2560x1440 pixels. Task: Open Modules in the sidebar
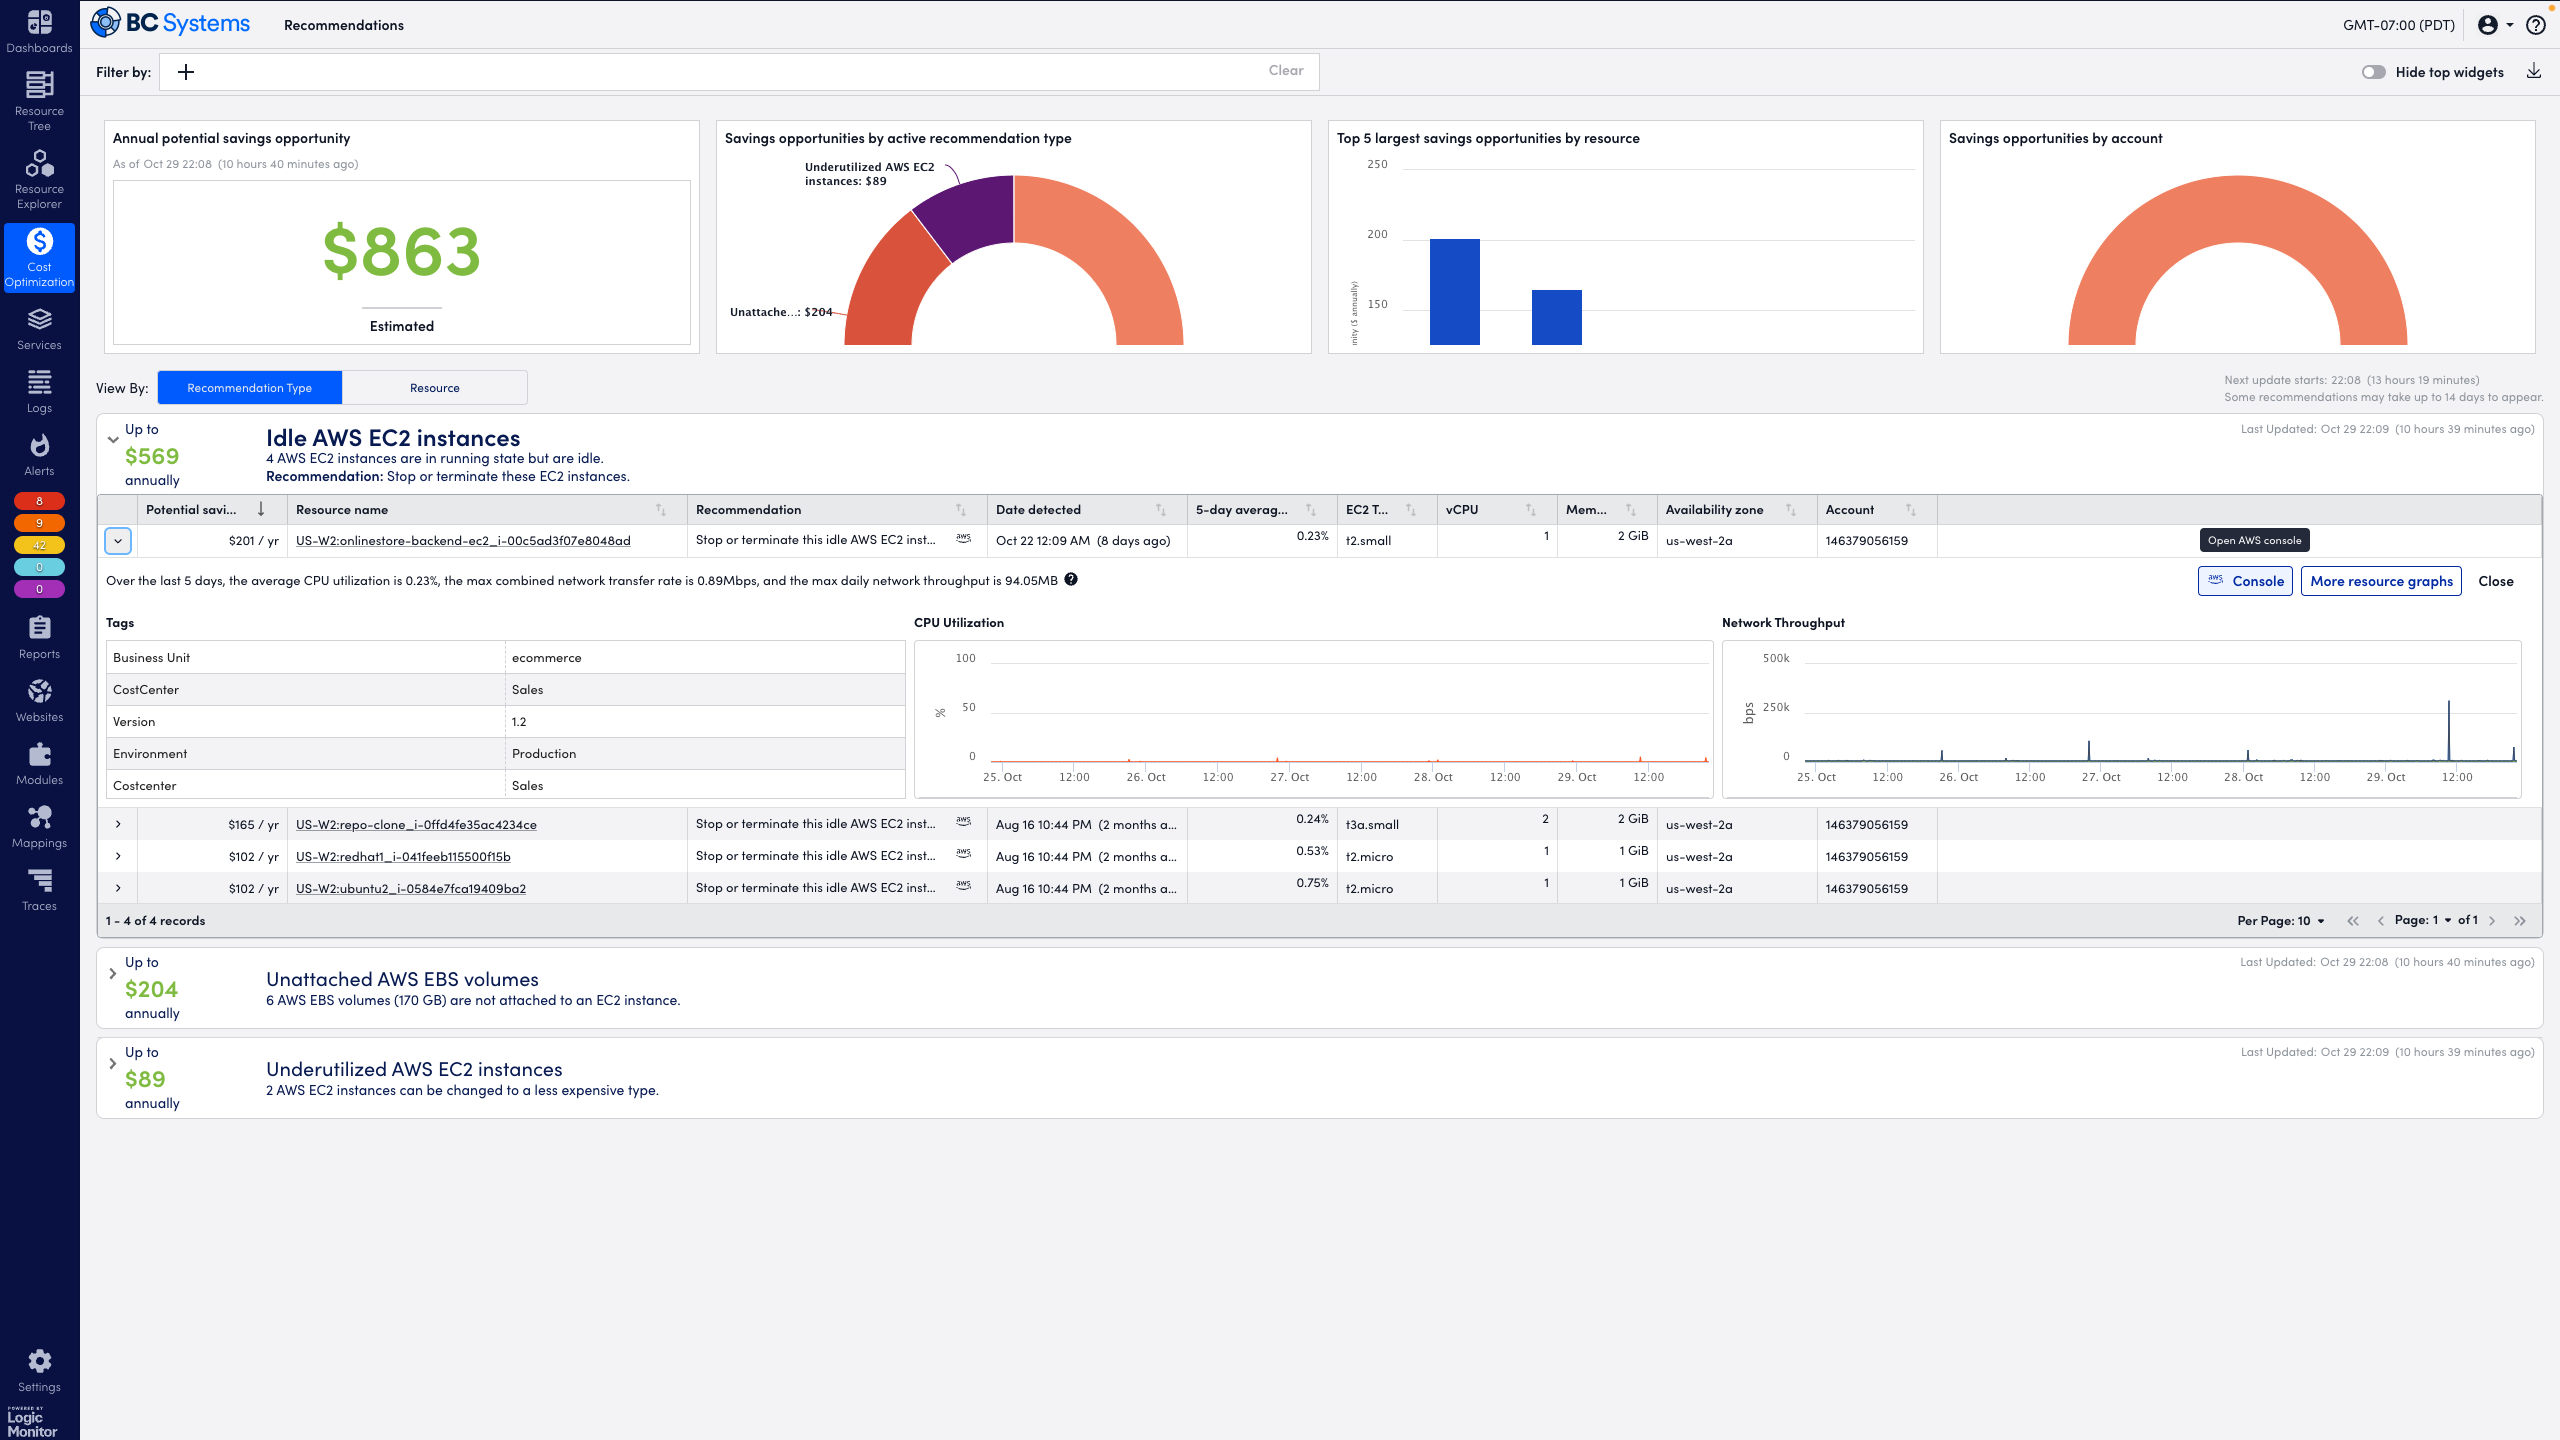coord(39,764)
